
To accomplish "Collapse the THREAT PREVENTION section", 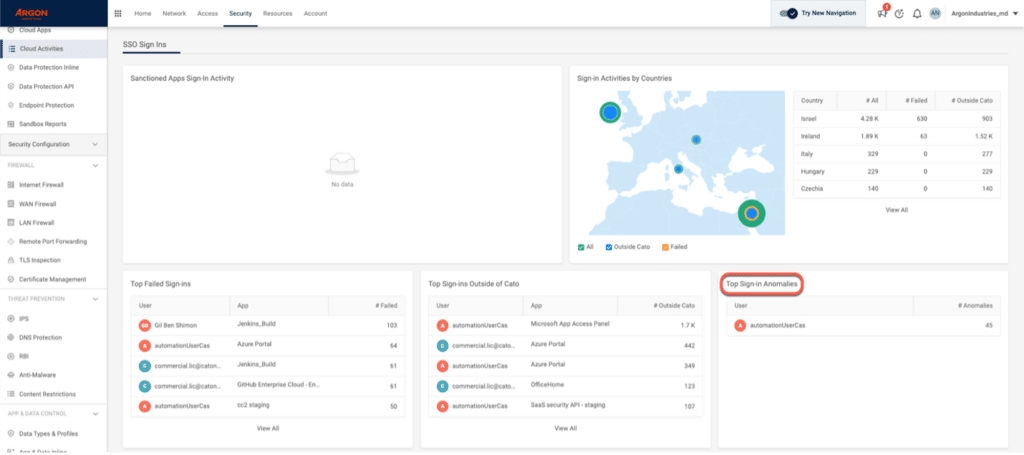I will pos(95,299).
